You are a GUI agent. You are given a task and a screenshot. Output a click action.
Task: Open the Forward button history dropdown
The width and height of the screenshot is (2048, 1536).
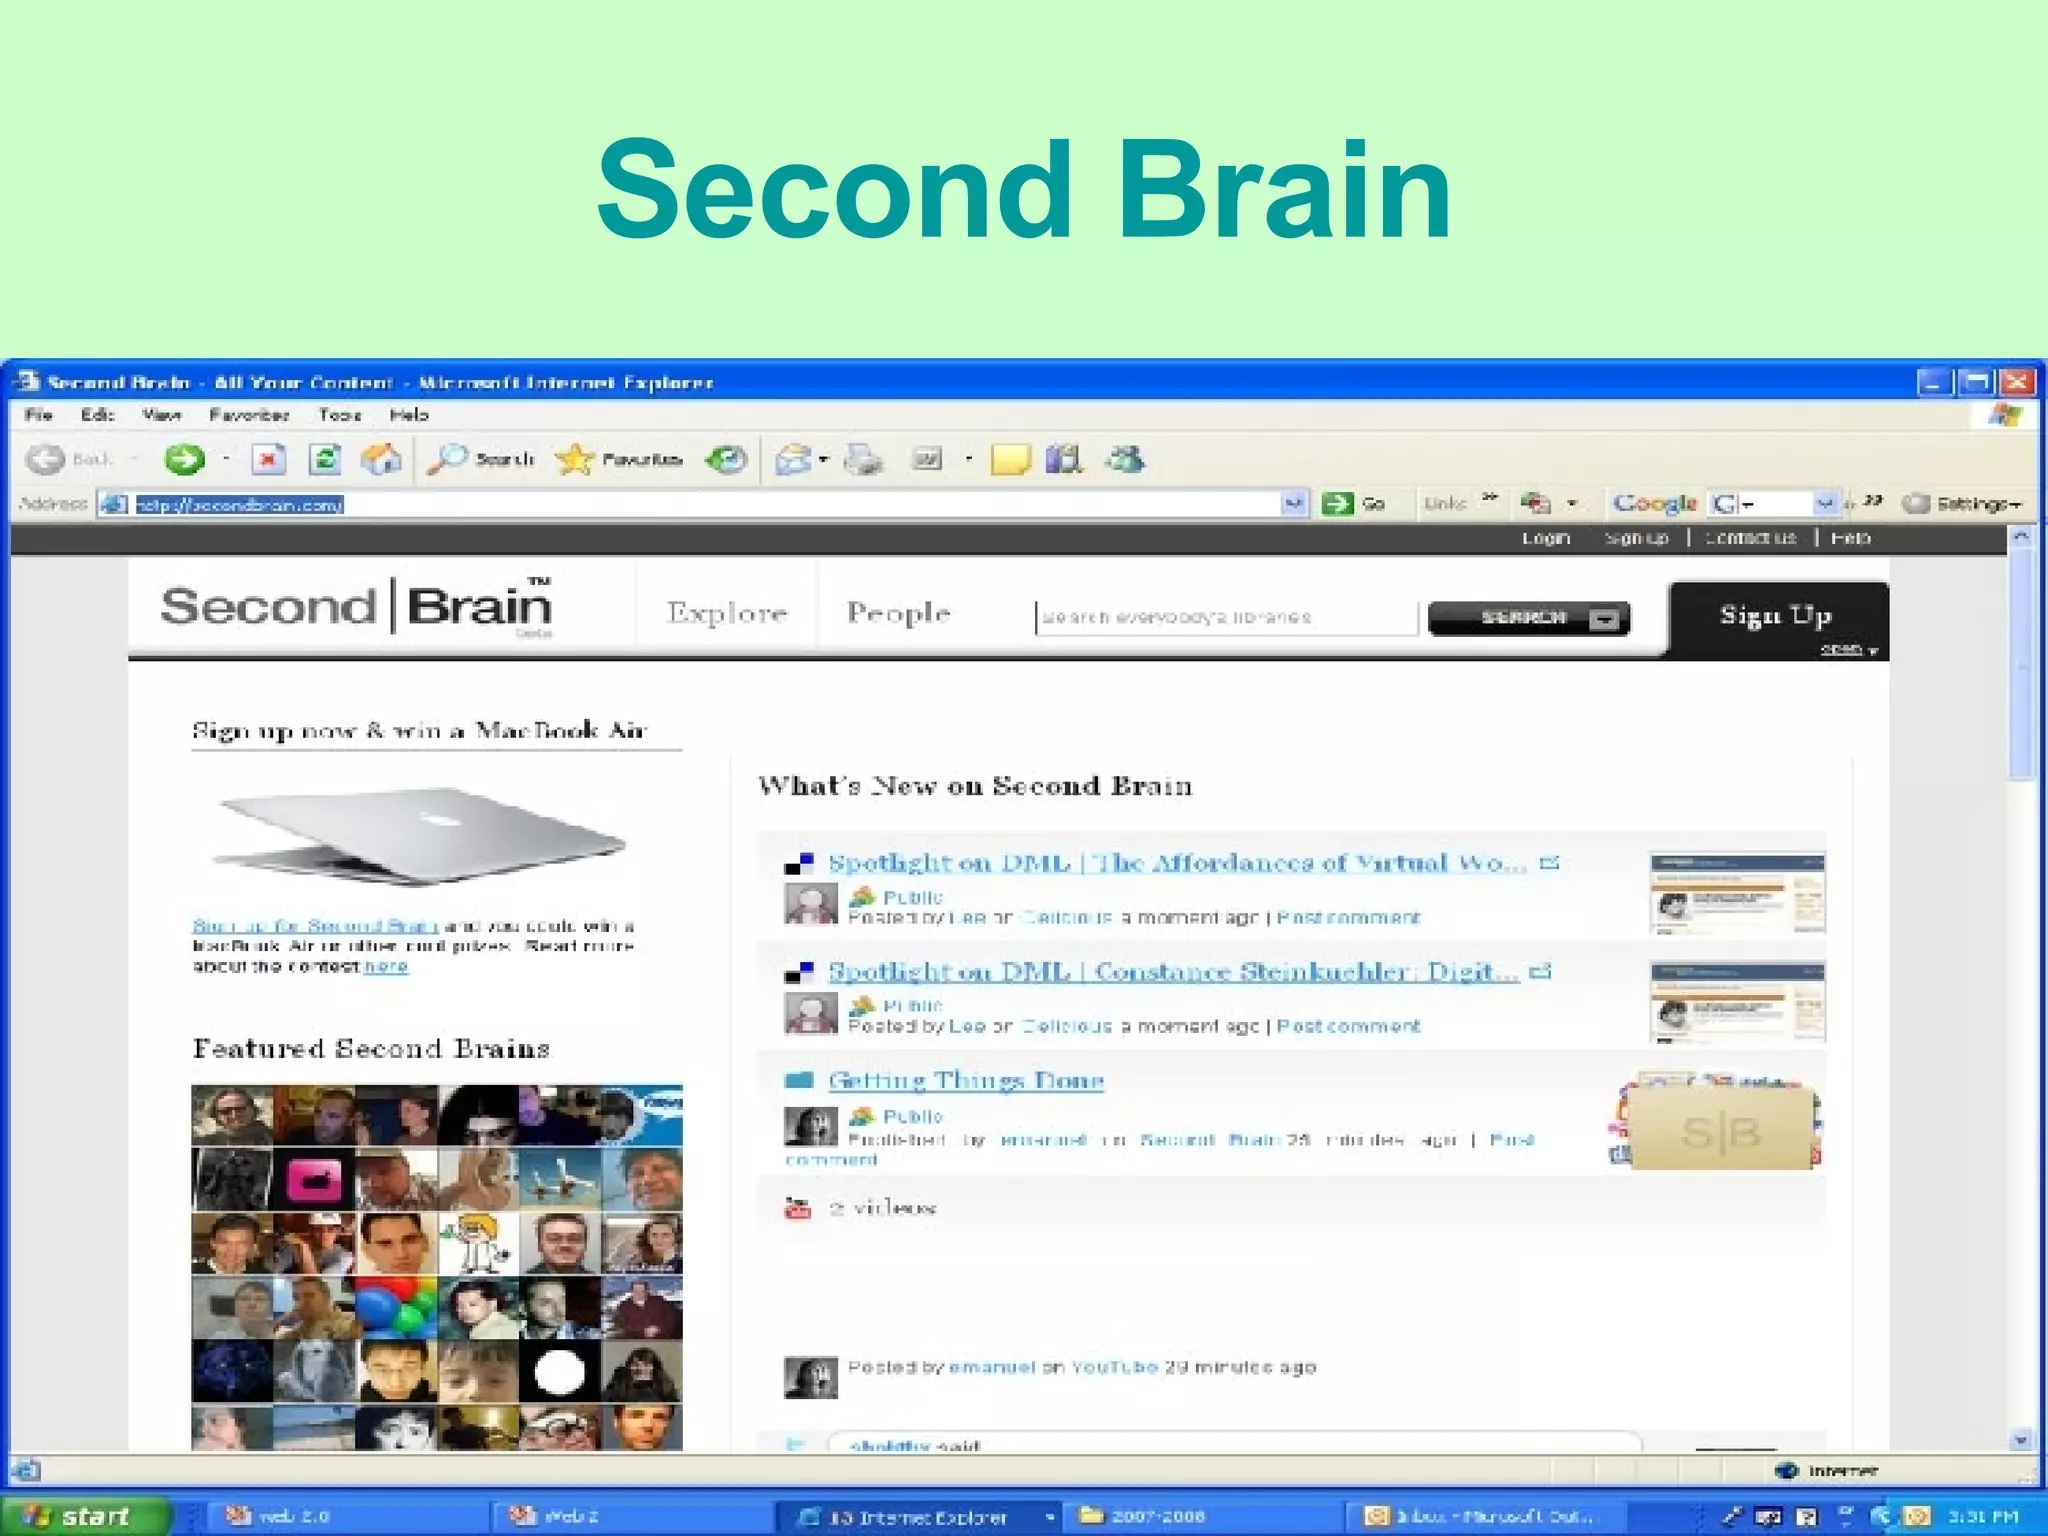pos(226,459)
